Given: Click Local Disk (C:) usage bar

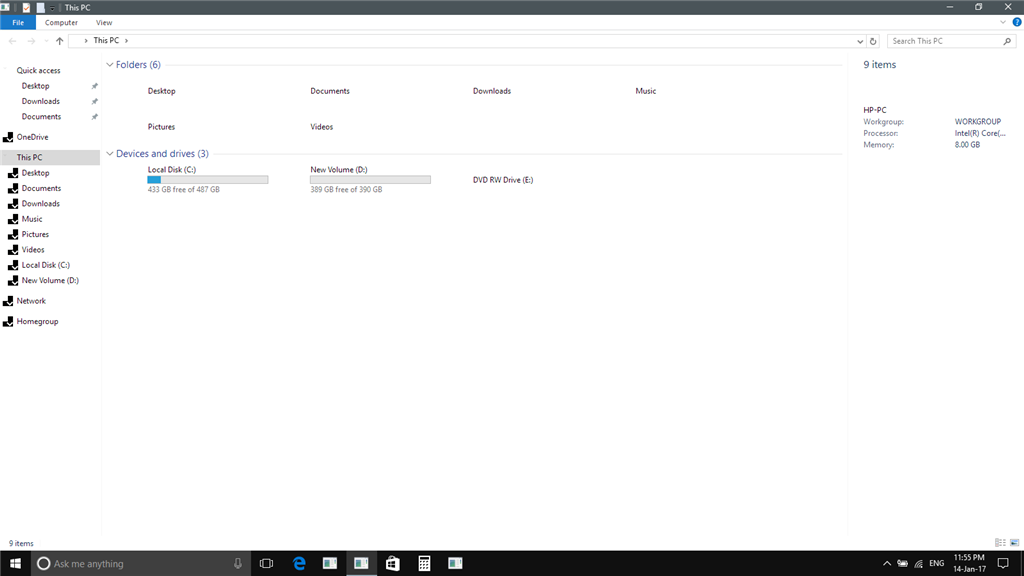Looking at the screenshot, I should tap(208, 180).
